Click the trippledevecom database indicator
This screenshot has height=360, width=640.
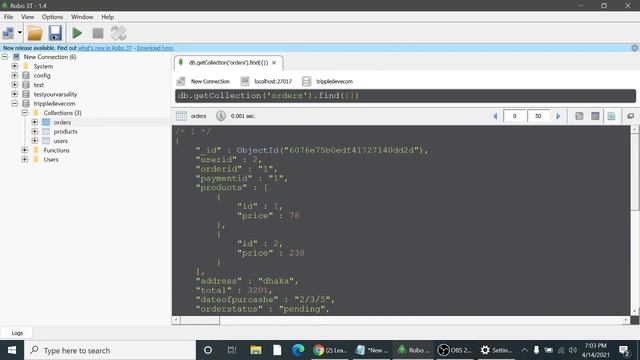(334, 81)
